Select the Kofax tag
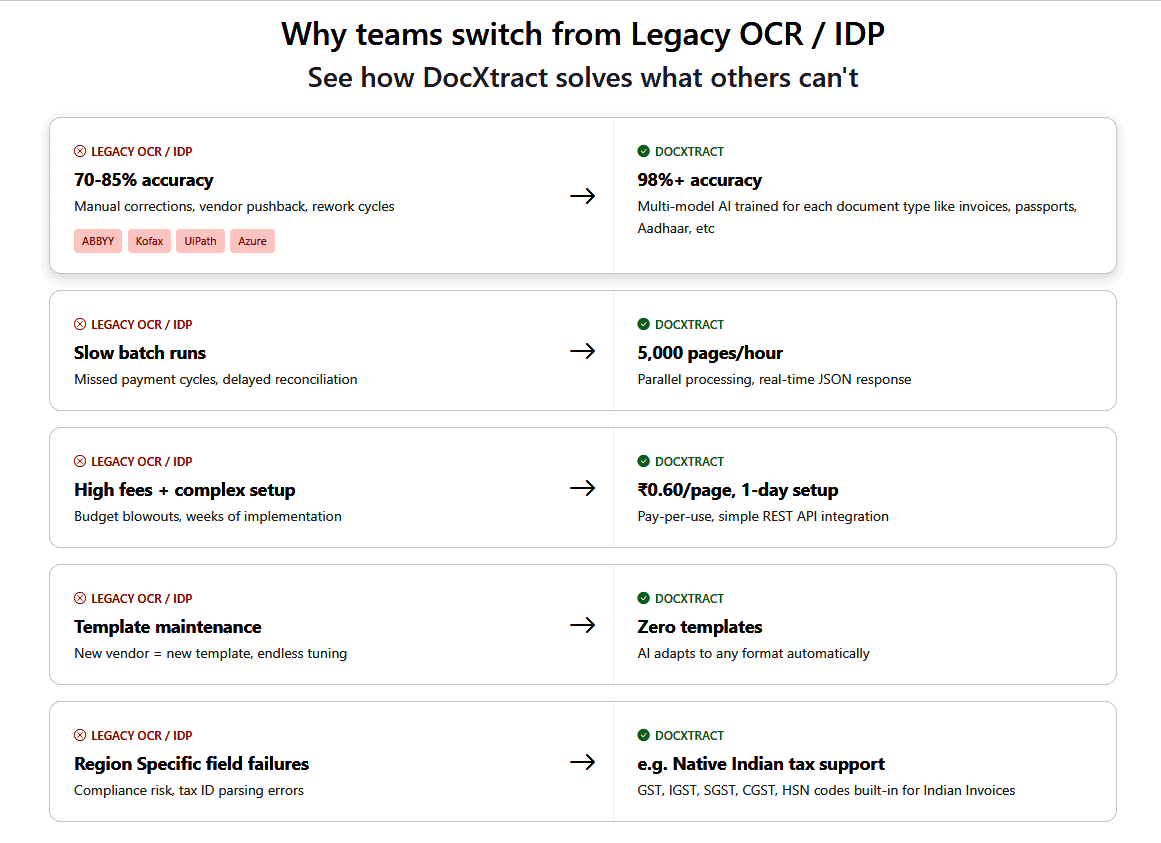1161x843 pixels. click(149, 241)
